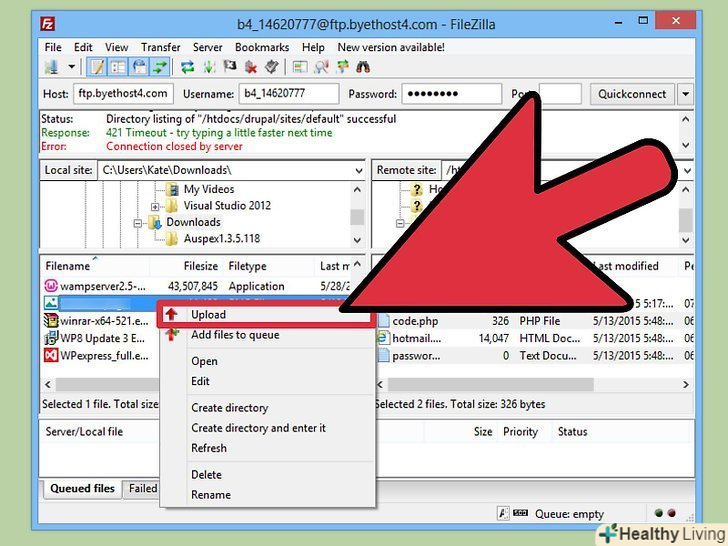Image resolution: width=728 pixels, height=546 pixels.
Task: Click the wampserver application file icon
Action: (x=51, y=286)
